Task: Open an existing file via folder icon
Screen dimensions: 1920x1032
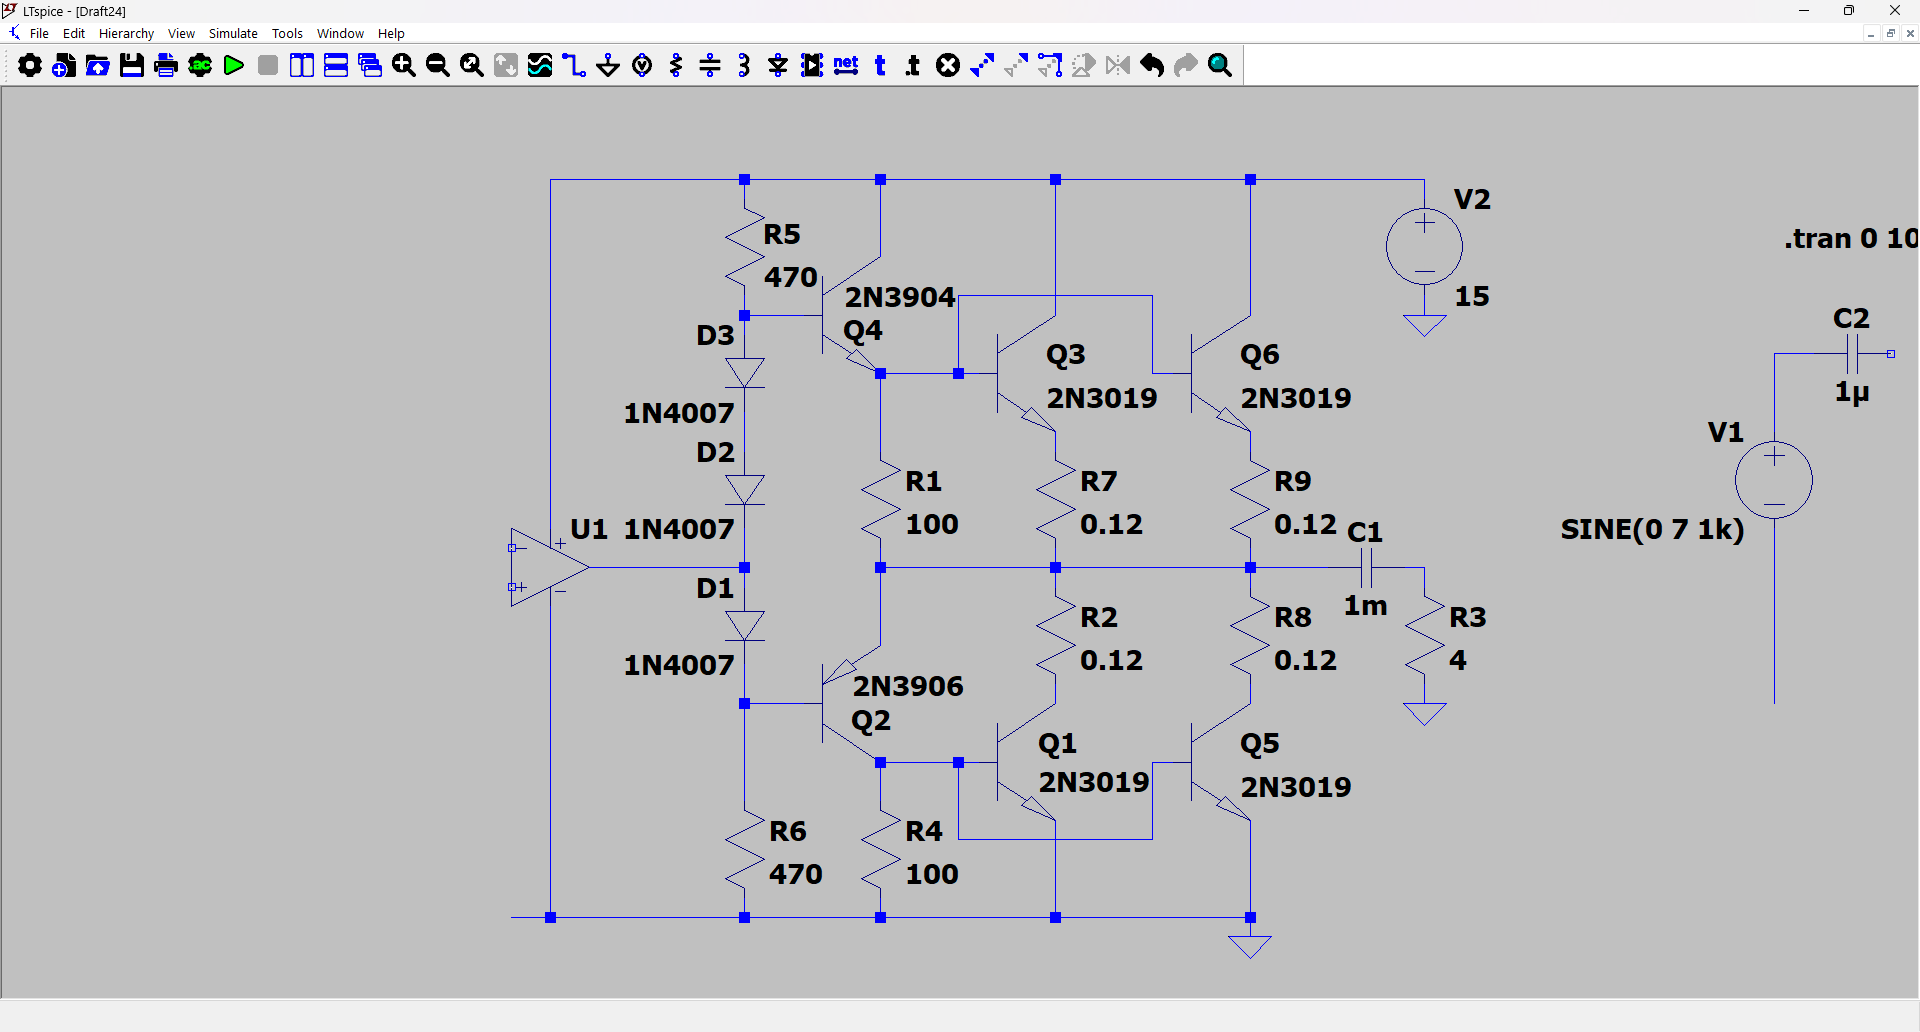Action: click(x=98, y=66)
